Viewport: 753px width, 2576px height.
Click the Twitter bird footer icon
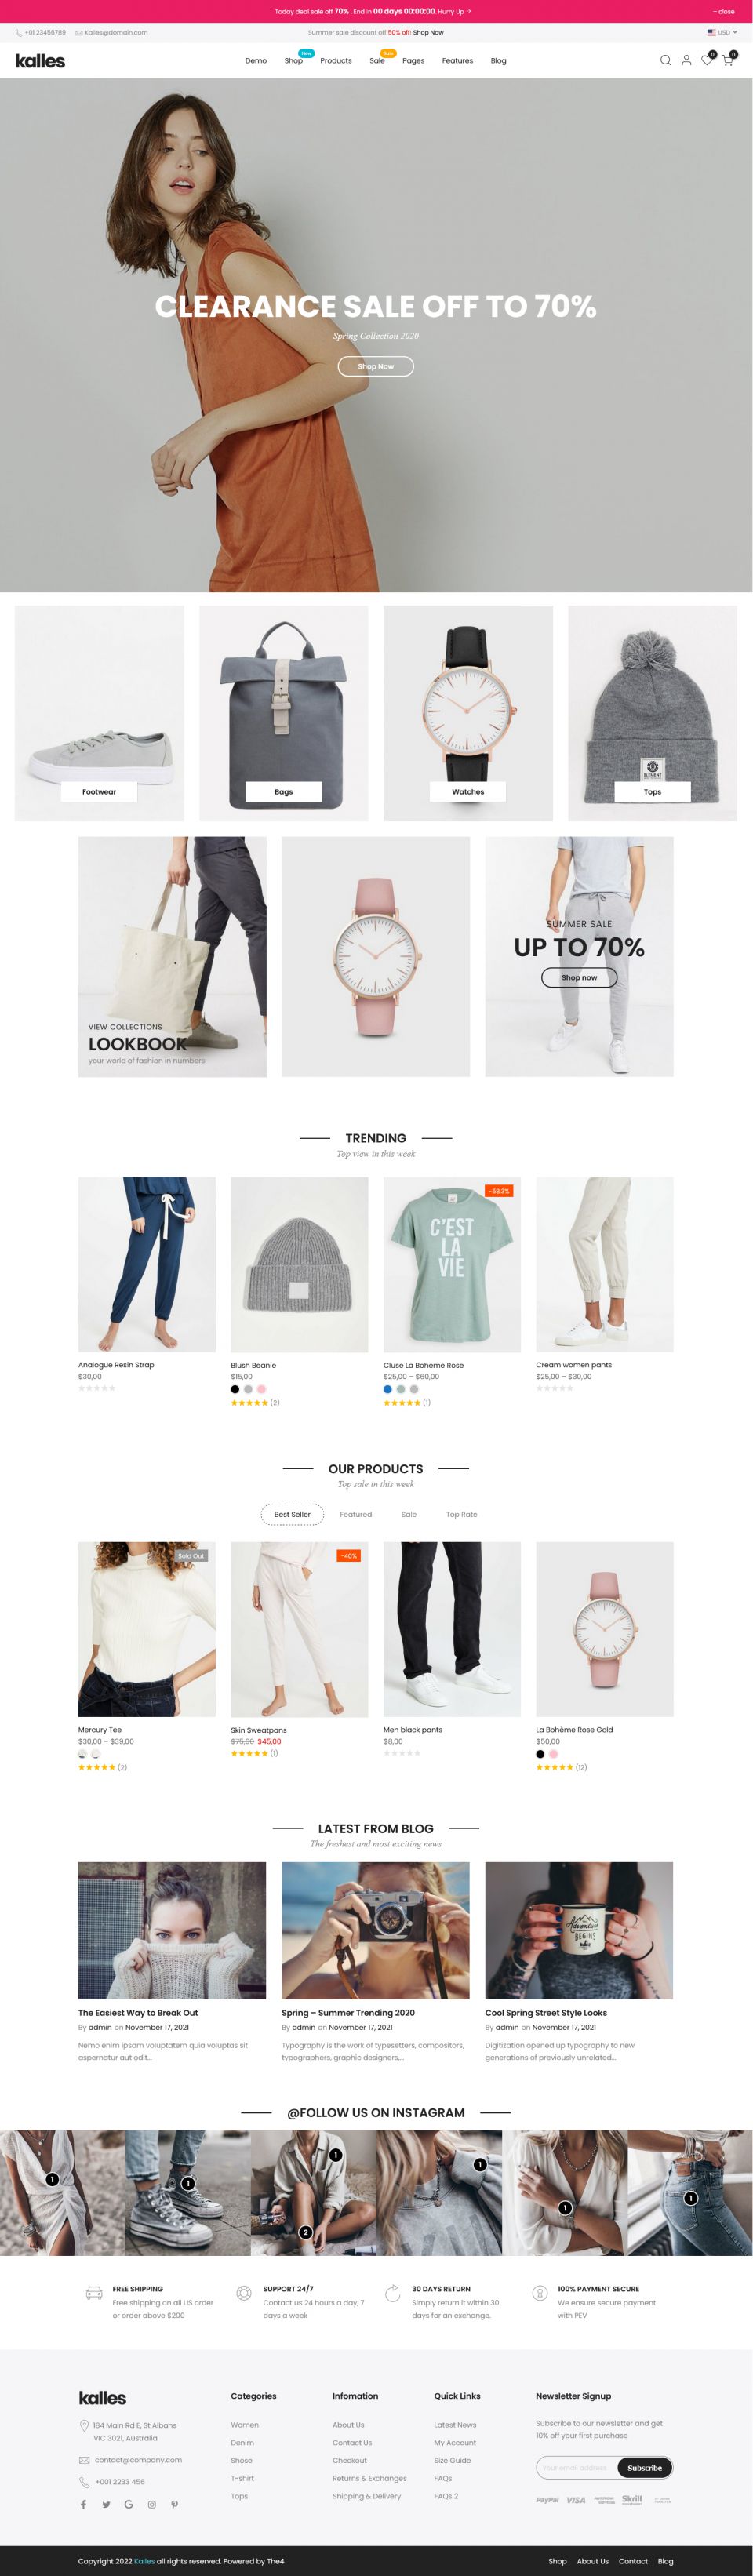point(106,2504)
